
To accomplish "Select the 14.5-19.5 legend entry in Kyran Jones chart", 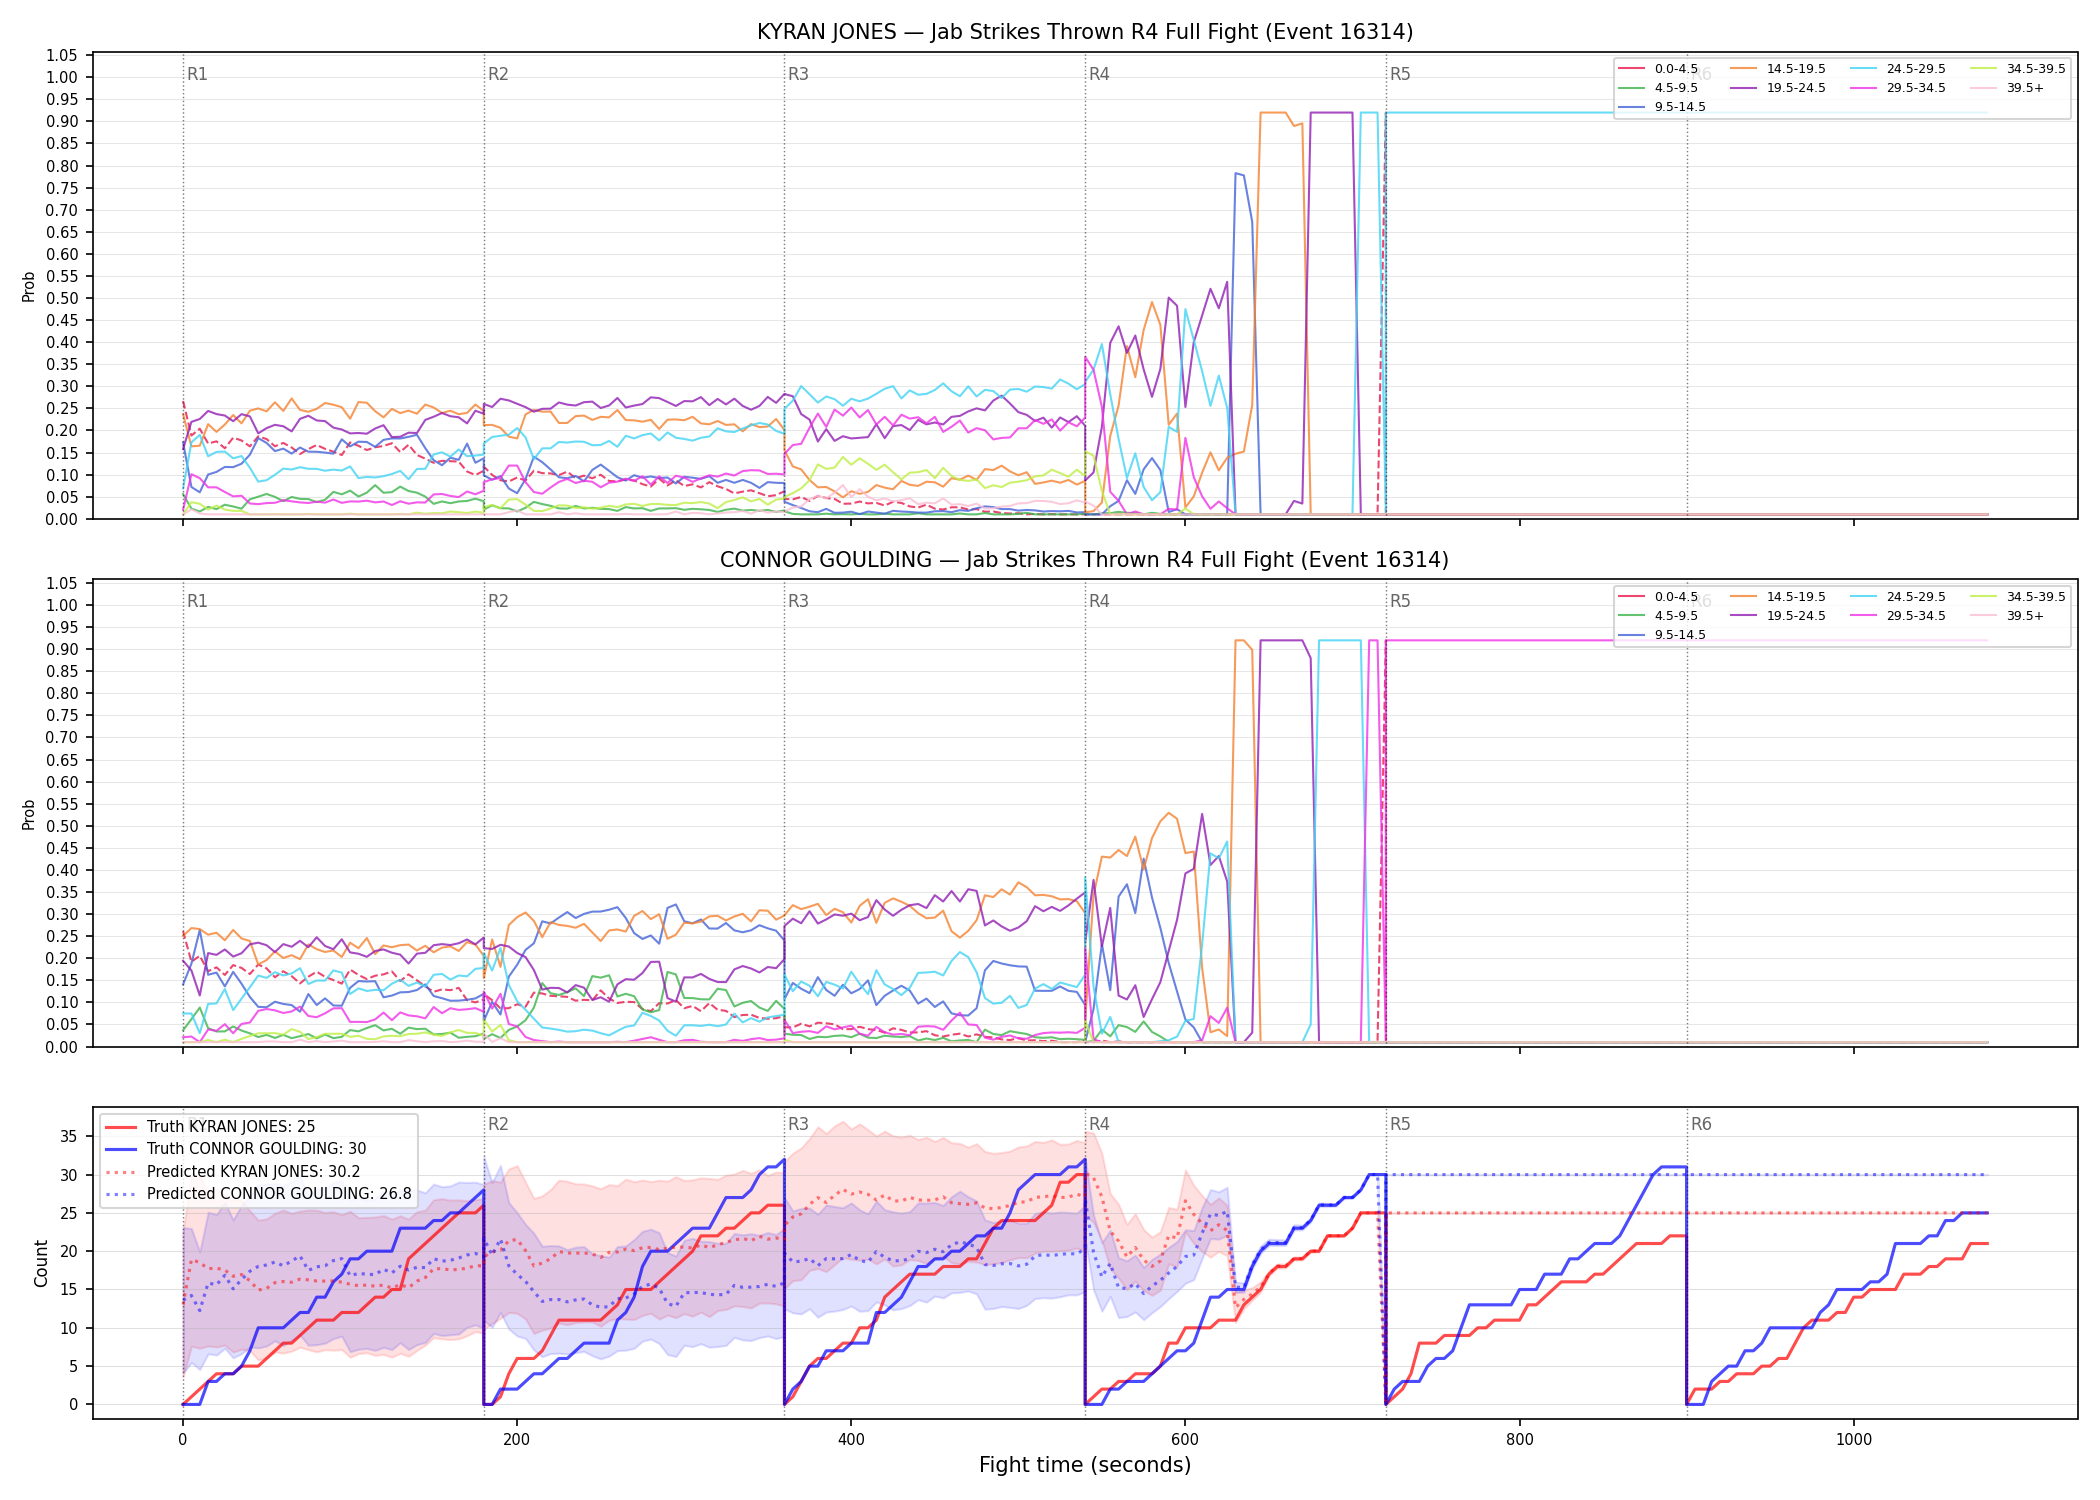I will point(1779,69).
